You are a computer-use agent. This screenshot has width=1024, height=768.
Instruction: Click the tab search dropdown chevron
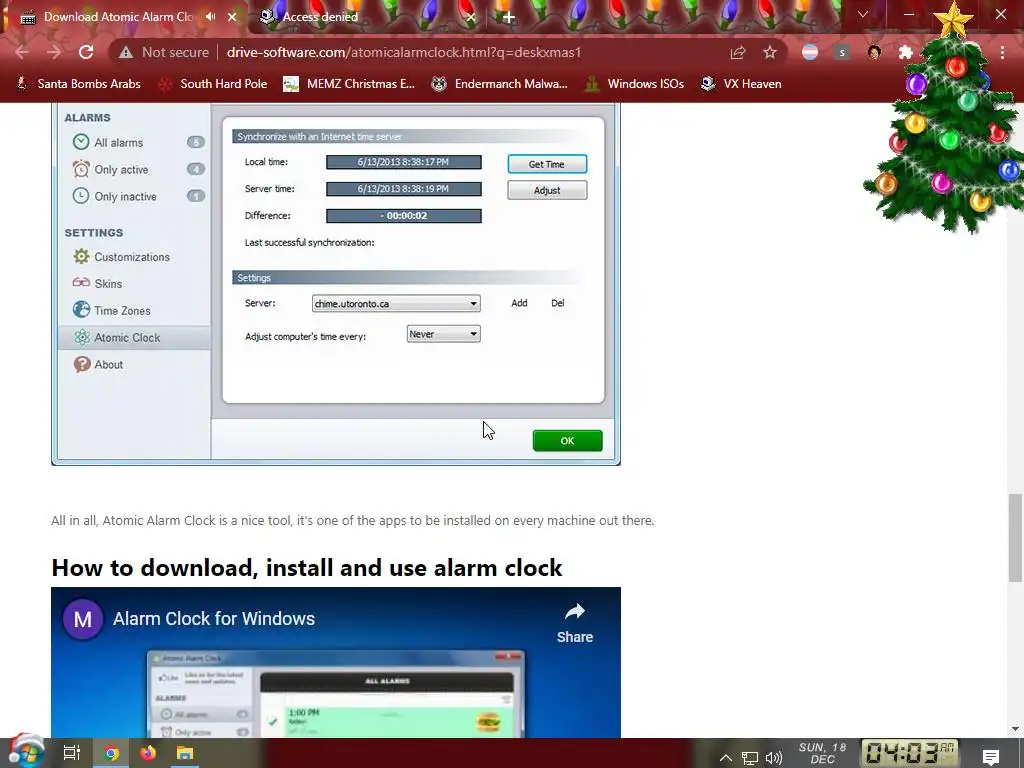863,14
